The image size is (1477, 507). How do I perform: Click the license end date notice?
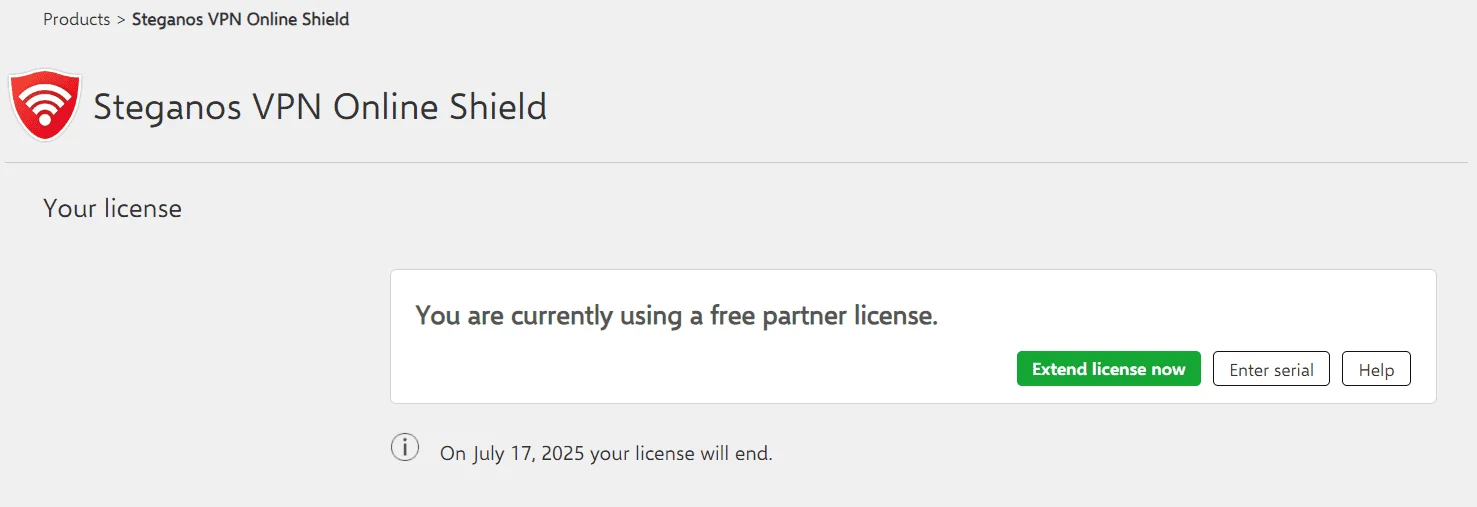[x=606, y=453]
